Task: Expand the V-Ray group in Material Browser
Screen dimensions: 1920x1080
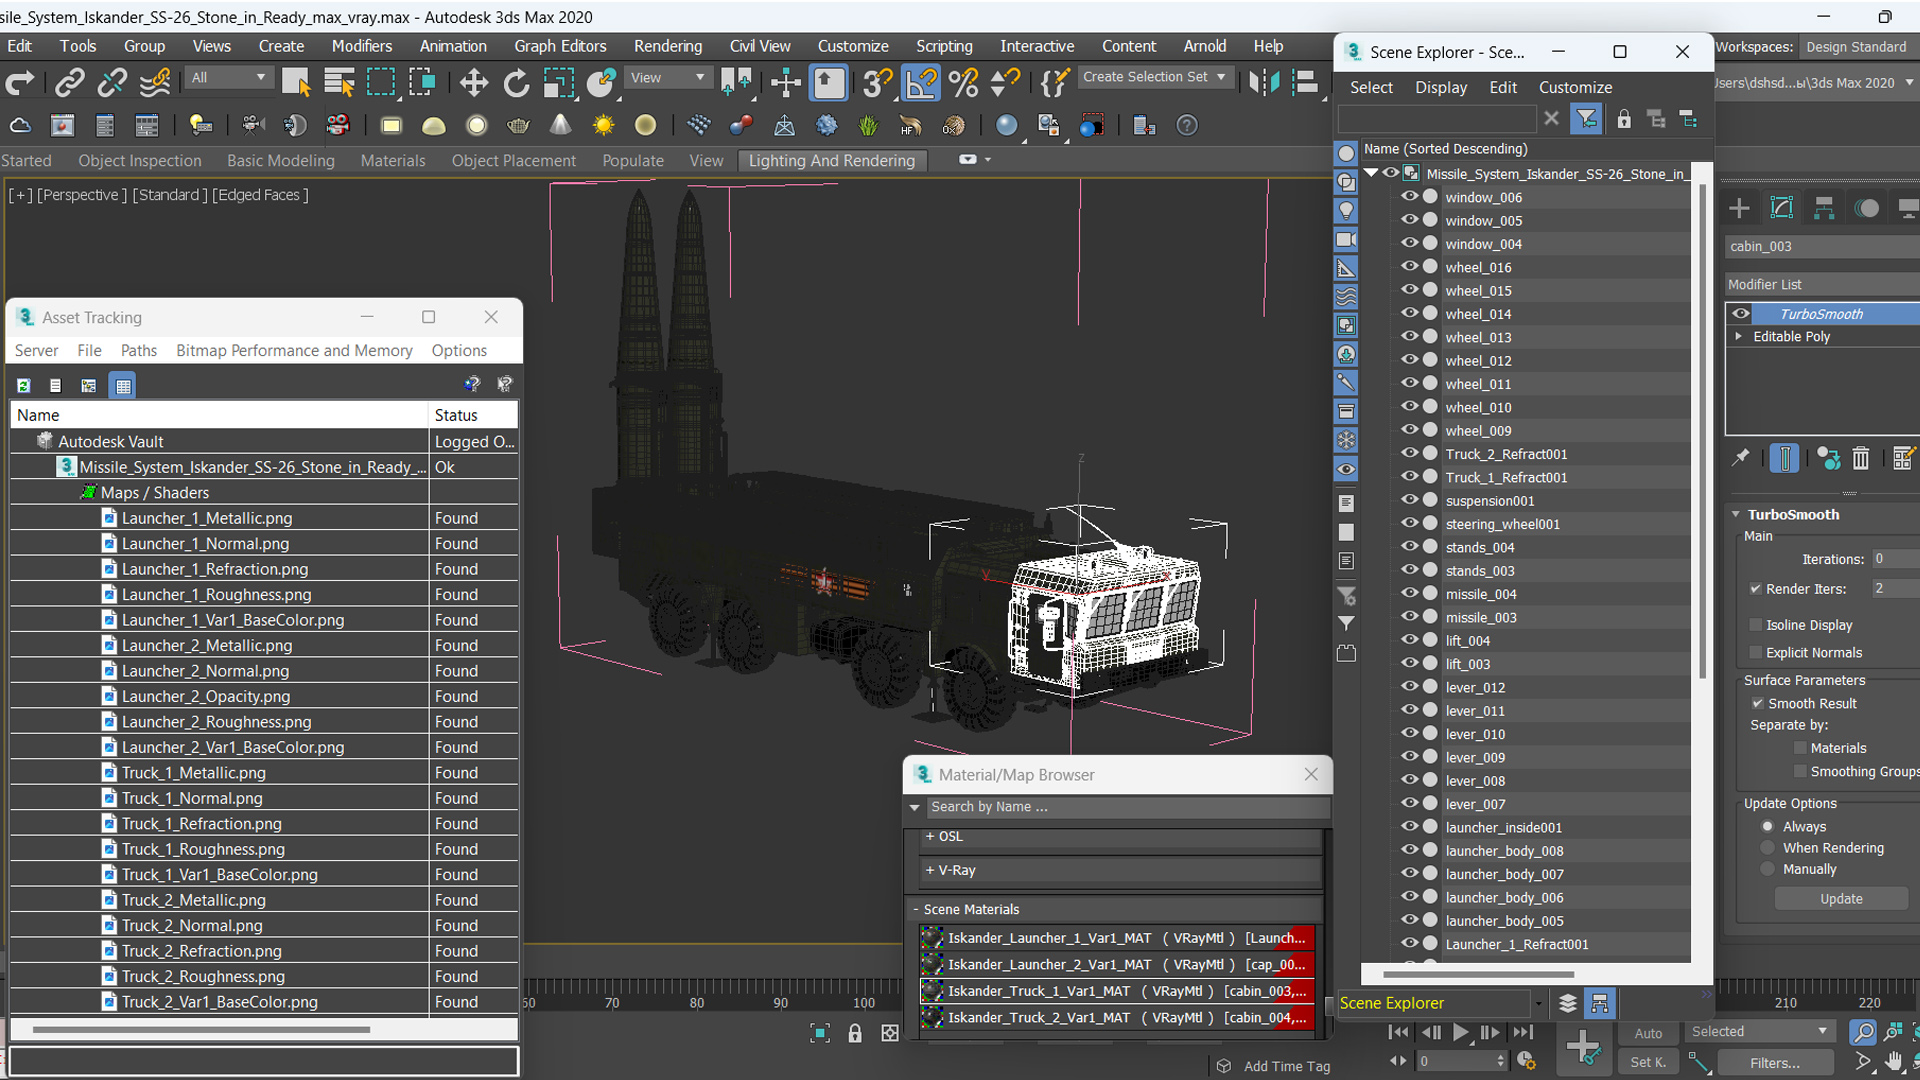Action: click(x=930, y=870)
